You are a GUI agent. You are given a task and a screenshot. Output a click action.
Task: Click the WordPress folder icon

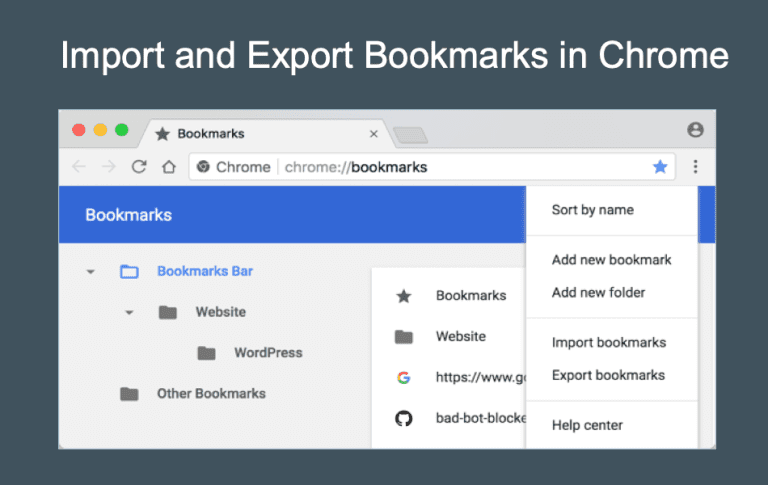pos(206,353)
